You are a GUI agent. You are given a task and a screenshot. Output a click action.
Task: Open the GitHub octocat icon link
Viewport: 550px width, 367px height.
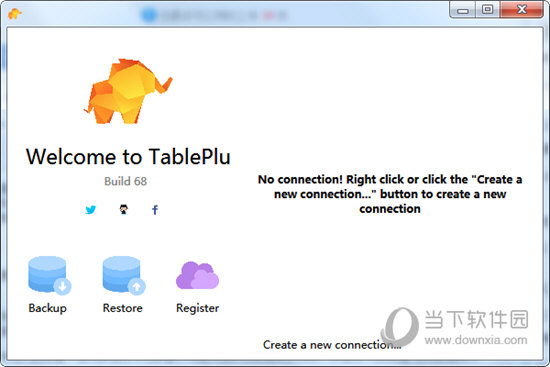123,209
